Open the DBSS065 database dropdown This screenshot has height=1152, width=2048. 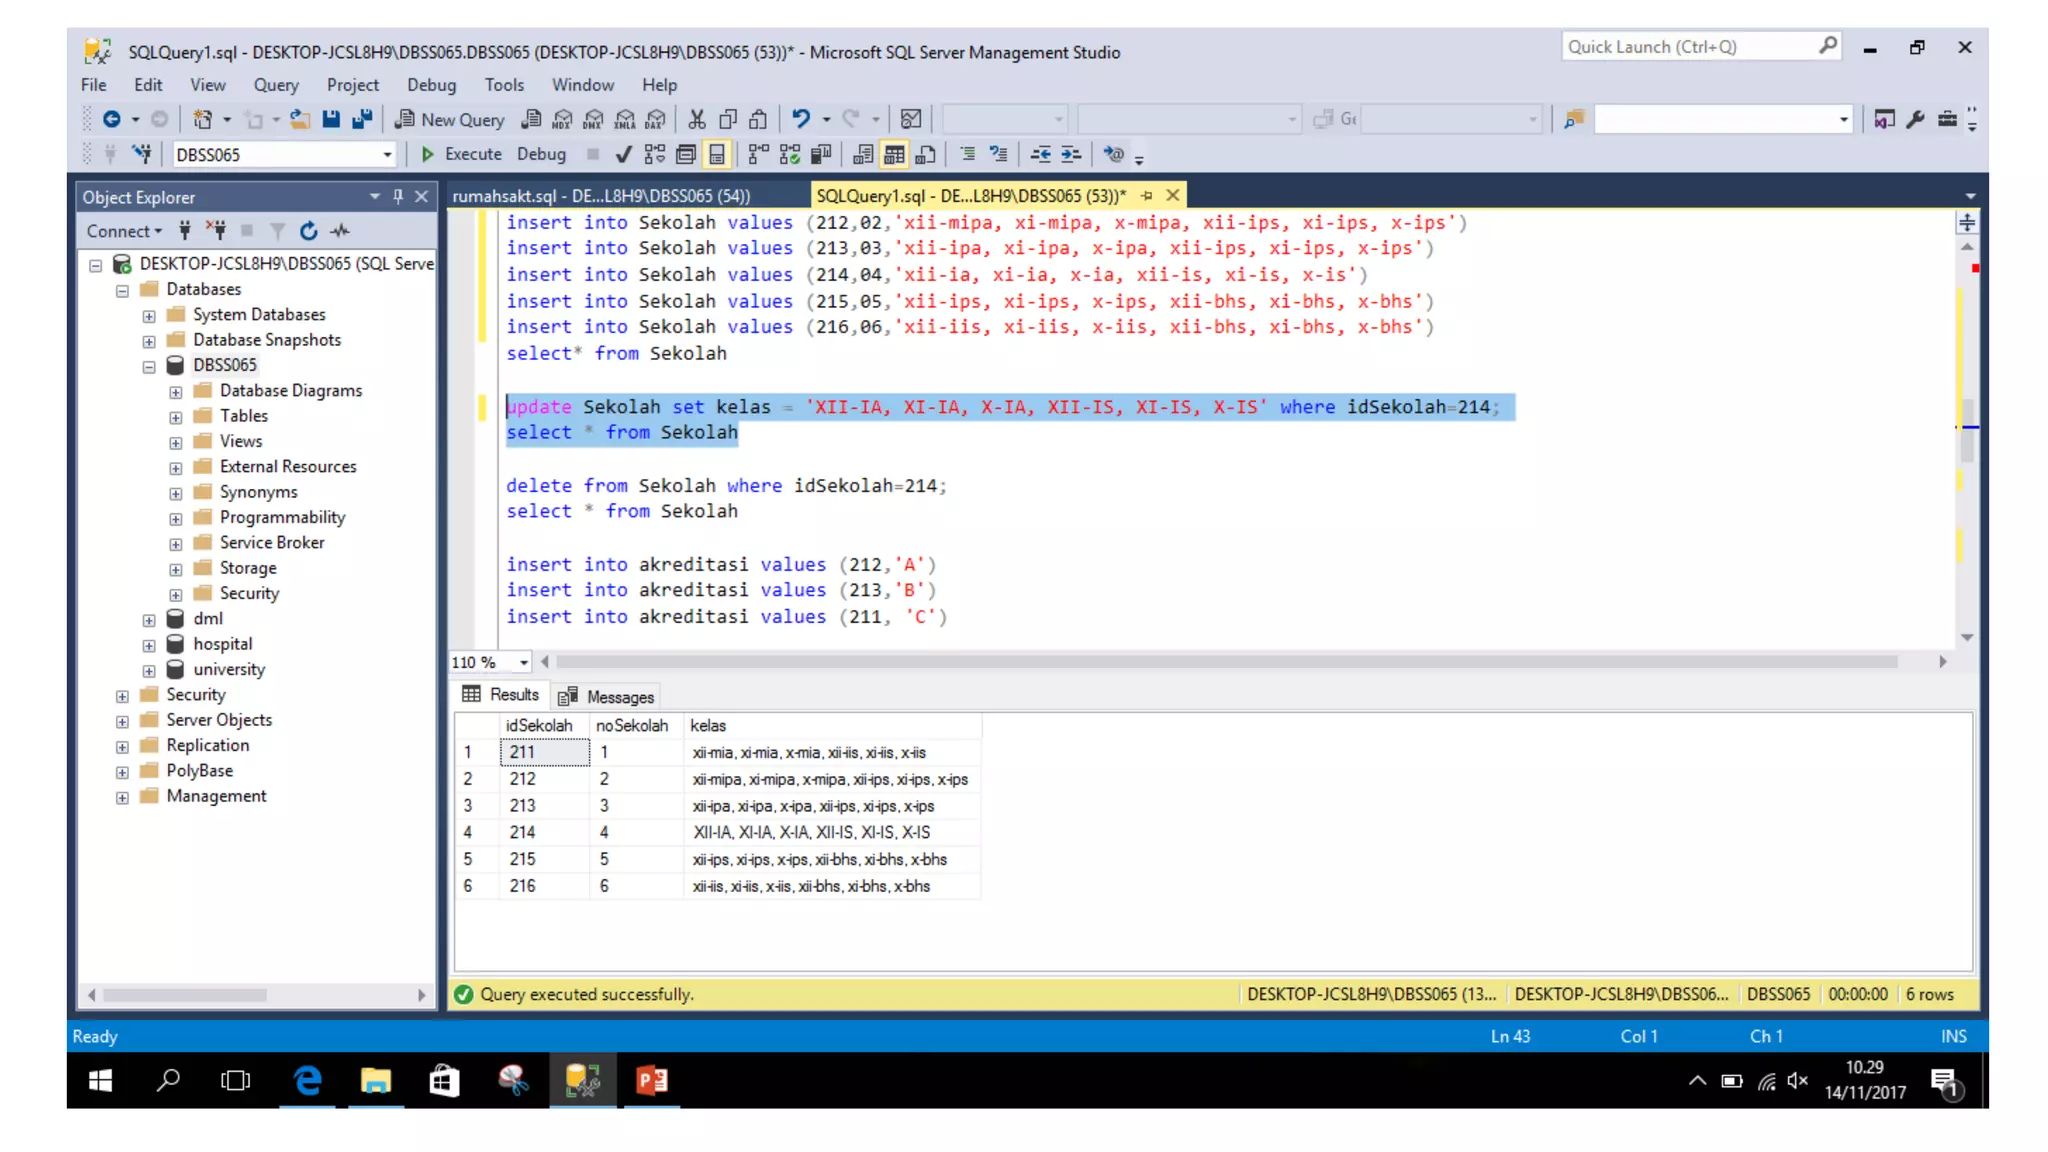(387, 155)
